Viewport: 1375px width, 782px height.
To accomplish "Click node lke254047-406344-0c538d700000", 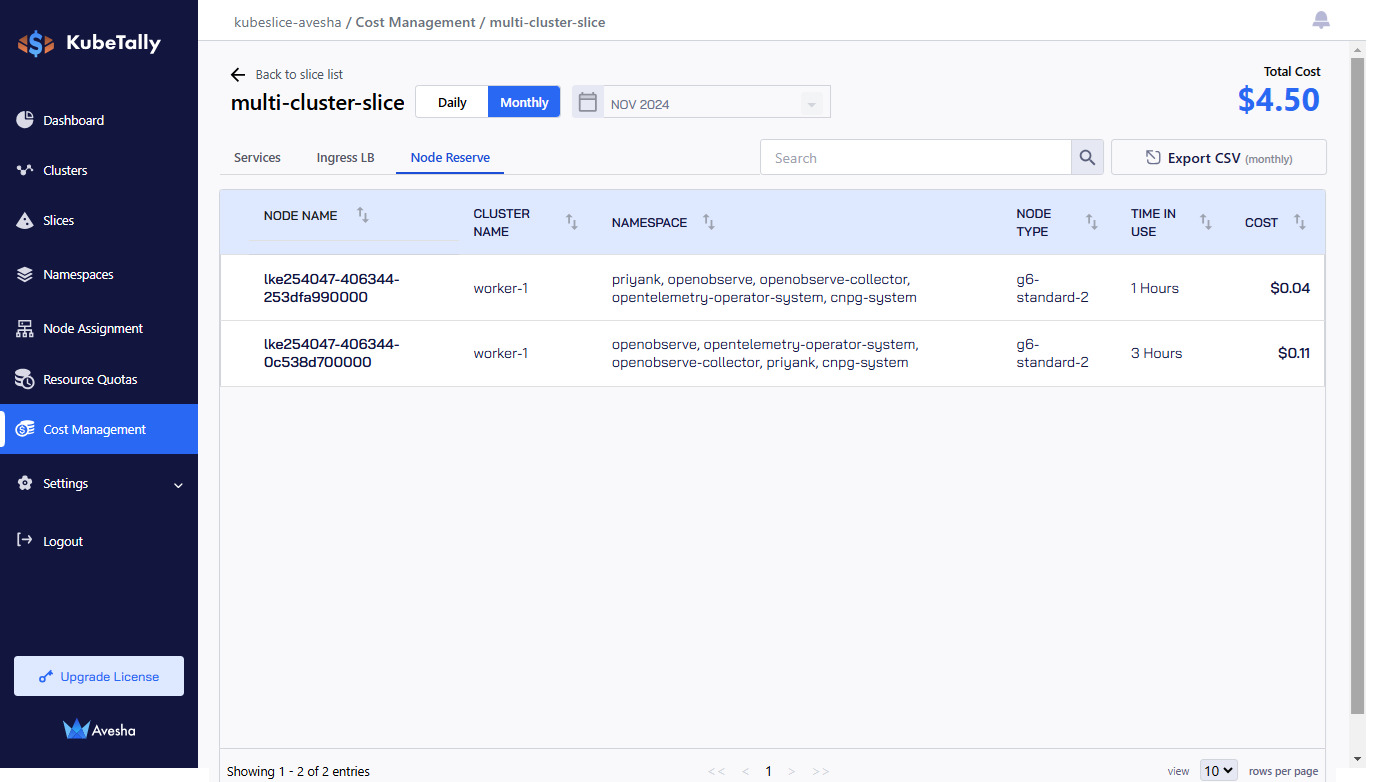I will [x=331, y=353].
